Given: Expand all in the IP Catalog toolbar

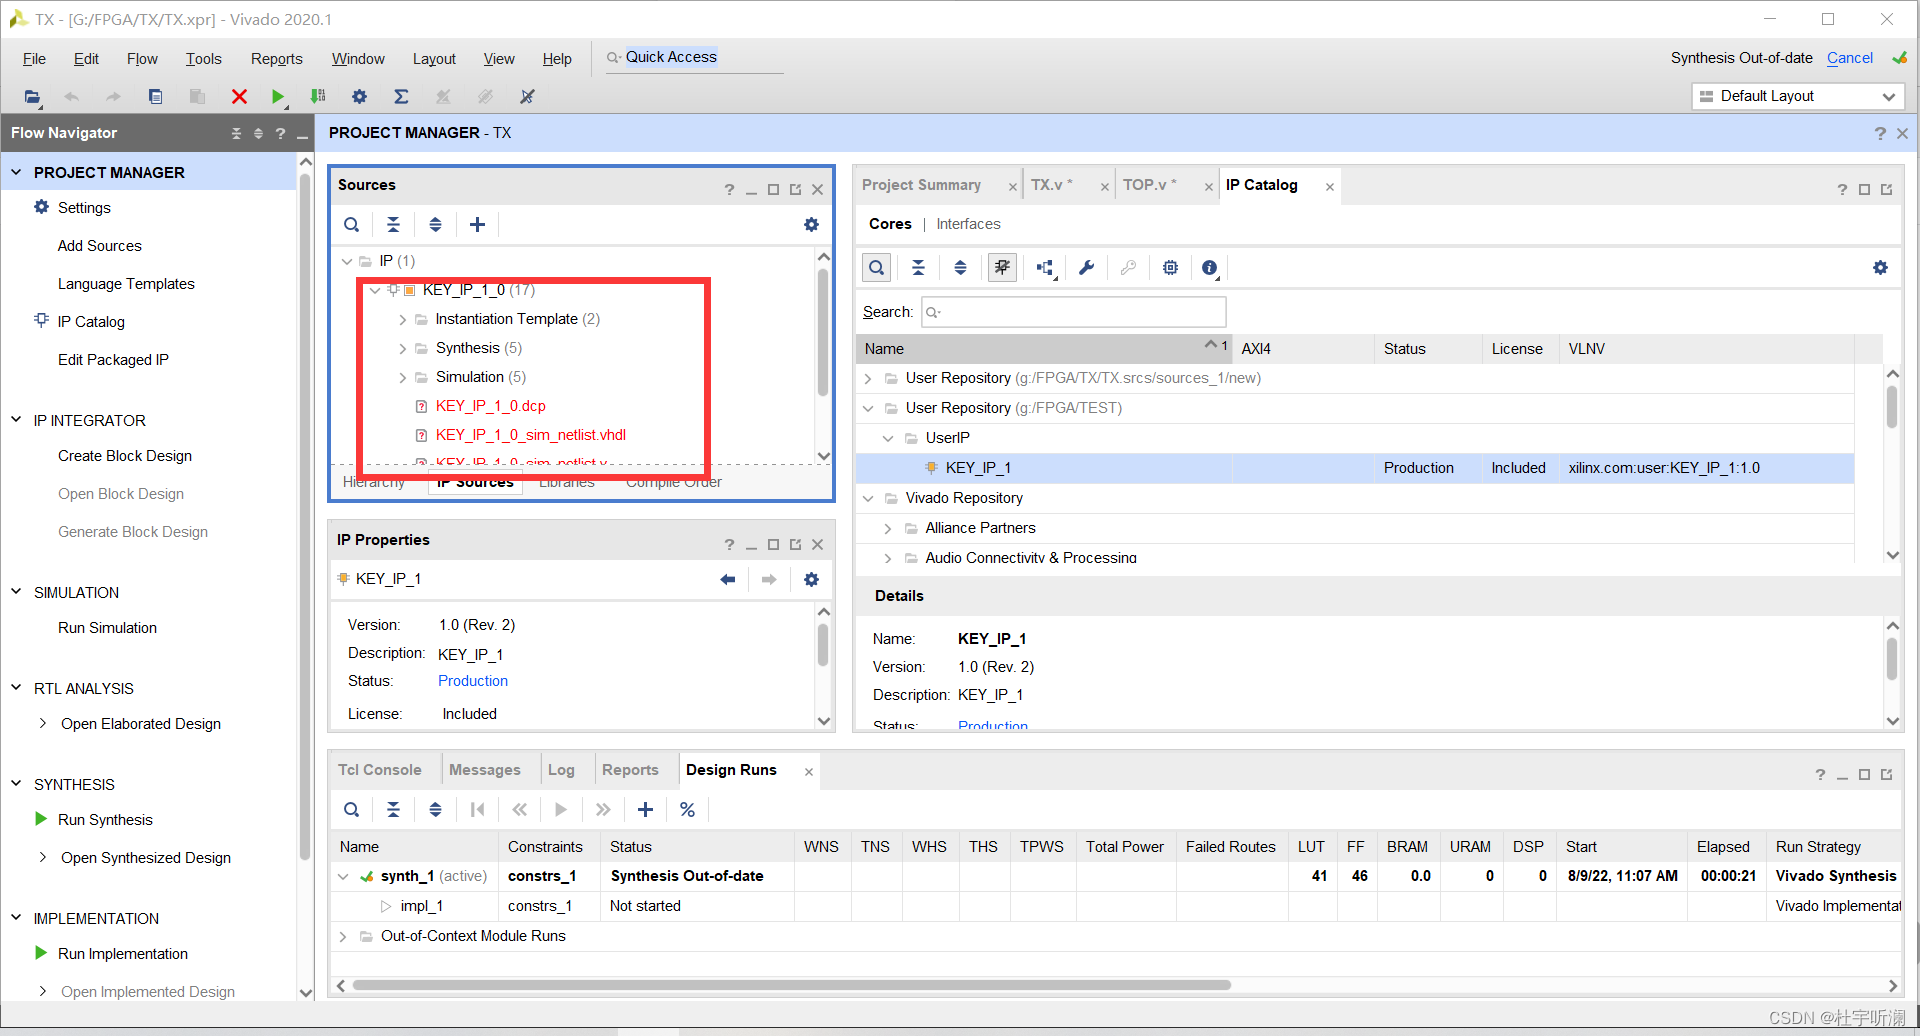Looking at the screenshot, I should (960, 268).
